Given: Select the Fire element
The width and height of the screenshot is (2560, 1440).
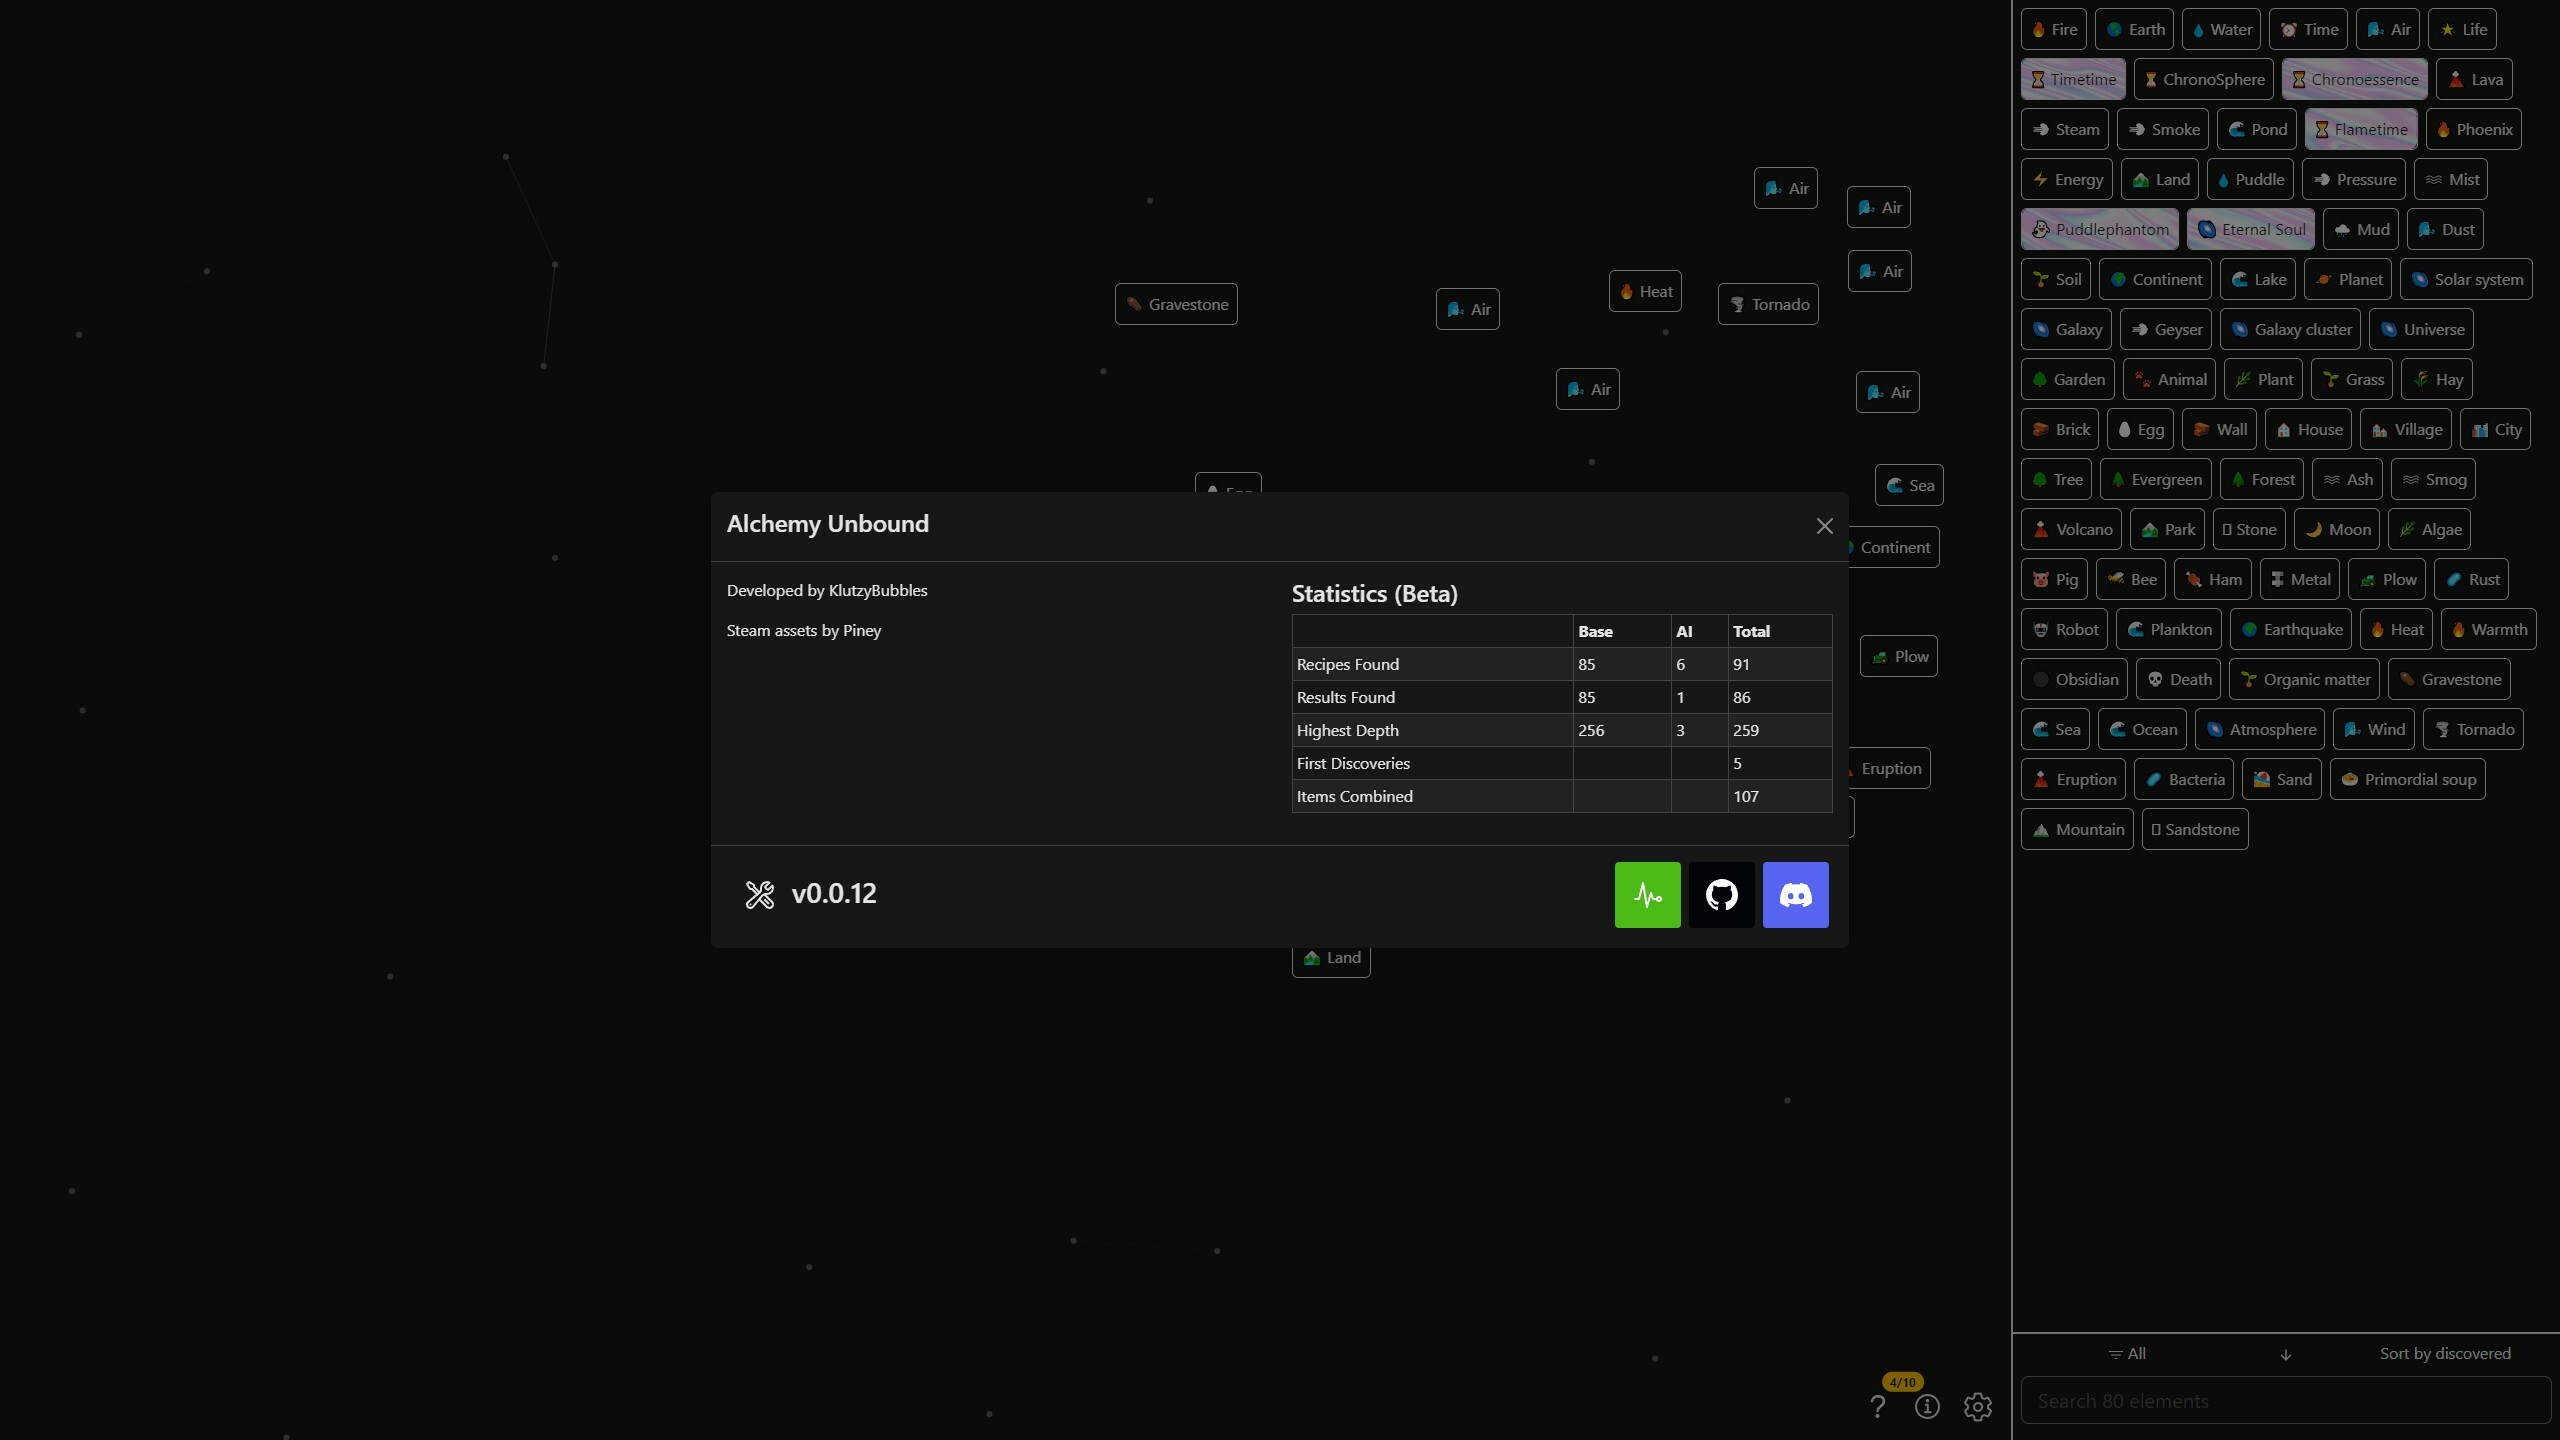Looking at the screenshot, I should tap(2054, 29).
